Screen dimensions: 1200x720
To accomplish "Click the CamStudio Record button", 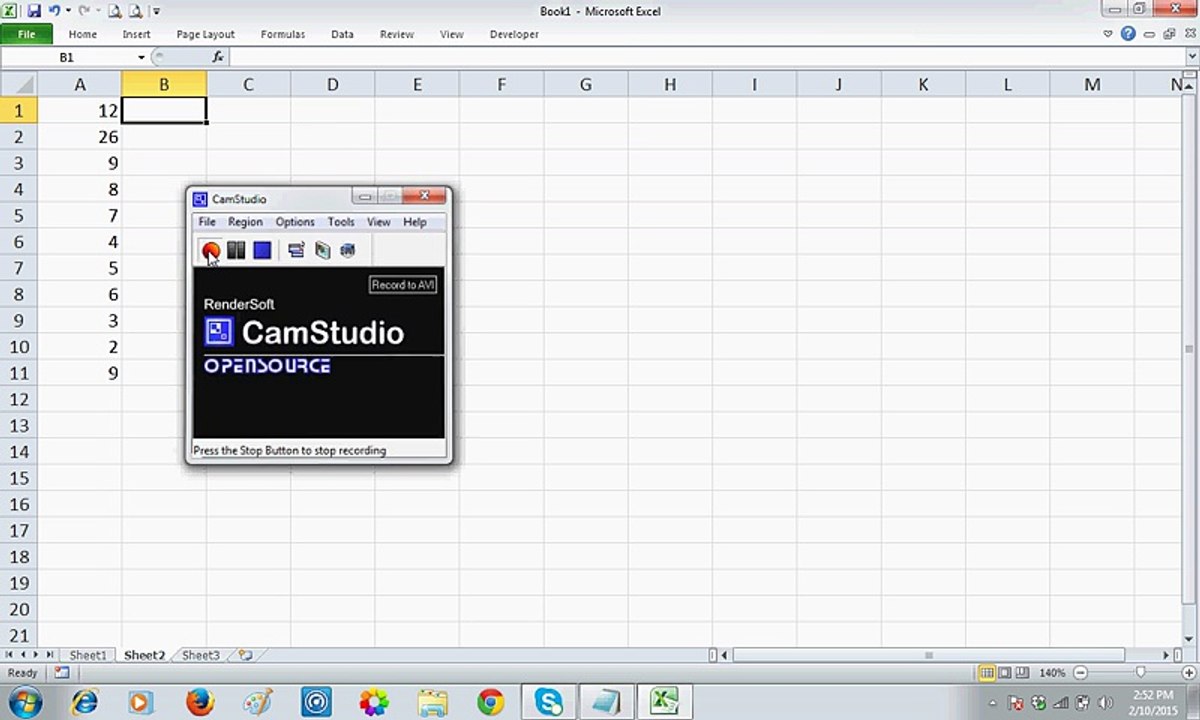I will (x=210, y=250).
